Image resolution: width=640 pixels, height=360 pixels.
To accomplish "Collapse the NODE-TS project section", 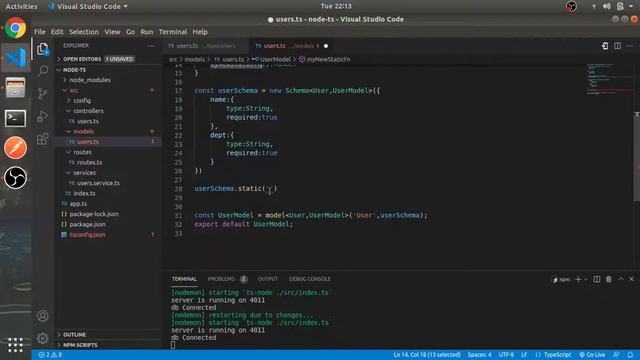I will [109, 70].
